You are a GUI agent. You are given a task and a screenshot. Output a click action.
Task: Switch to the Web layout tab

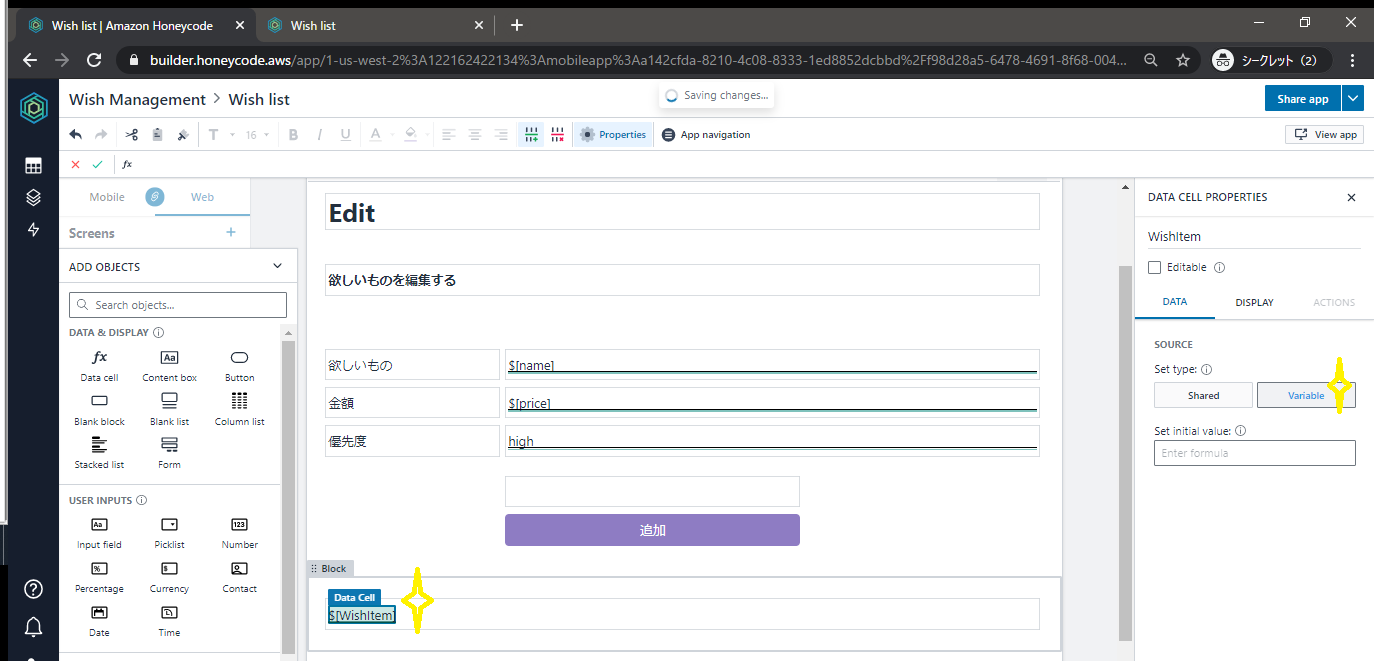pyautogui.click(x=202, y=197)
